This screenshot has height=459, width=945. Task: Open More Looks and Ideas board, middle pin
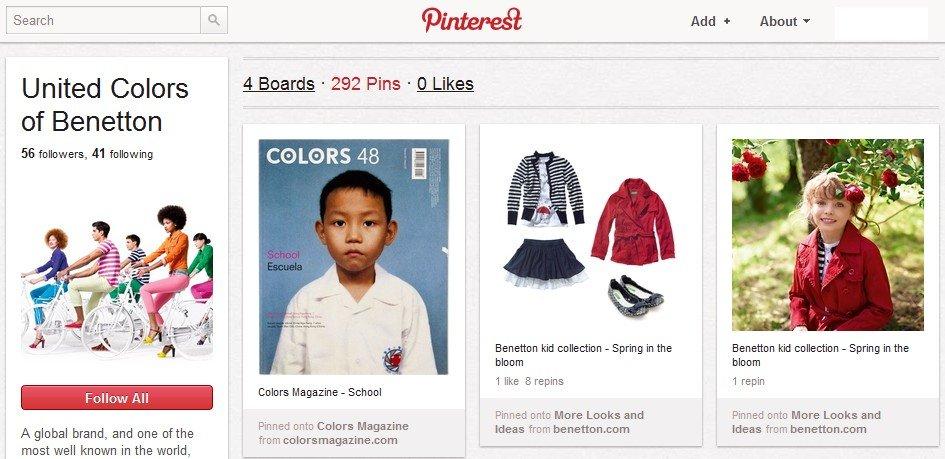(x=570, y=422)
